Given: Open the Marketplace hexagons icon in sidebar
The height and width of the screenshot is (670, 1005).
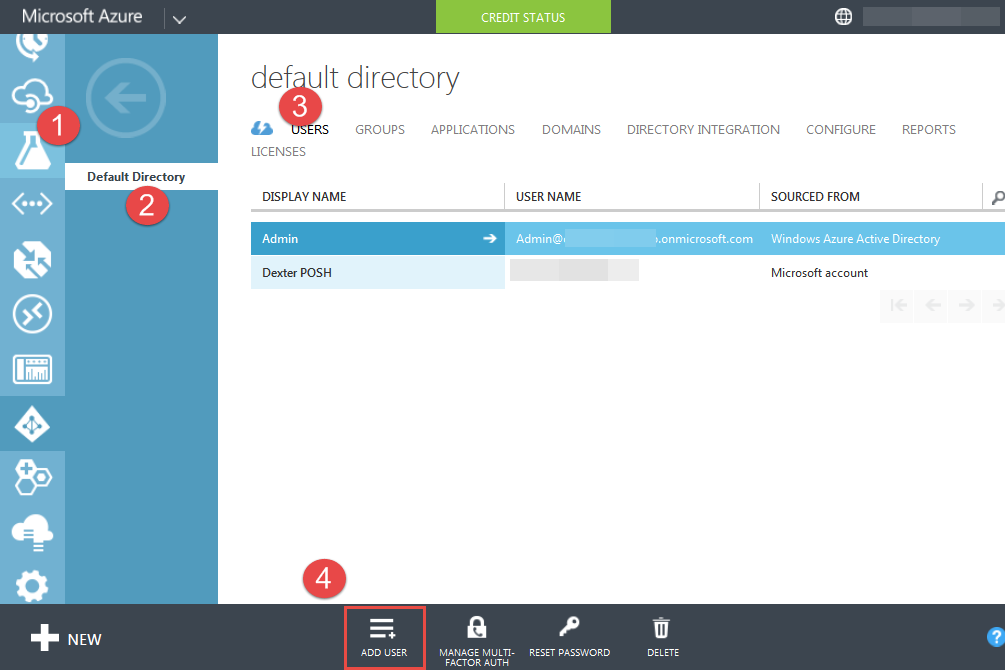Looking at the screenshot, I should [32, 478].
